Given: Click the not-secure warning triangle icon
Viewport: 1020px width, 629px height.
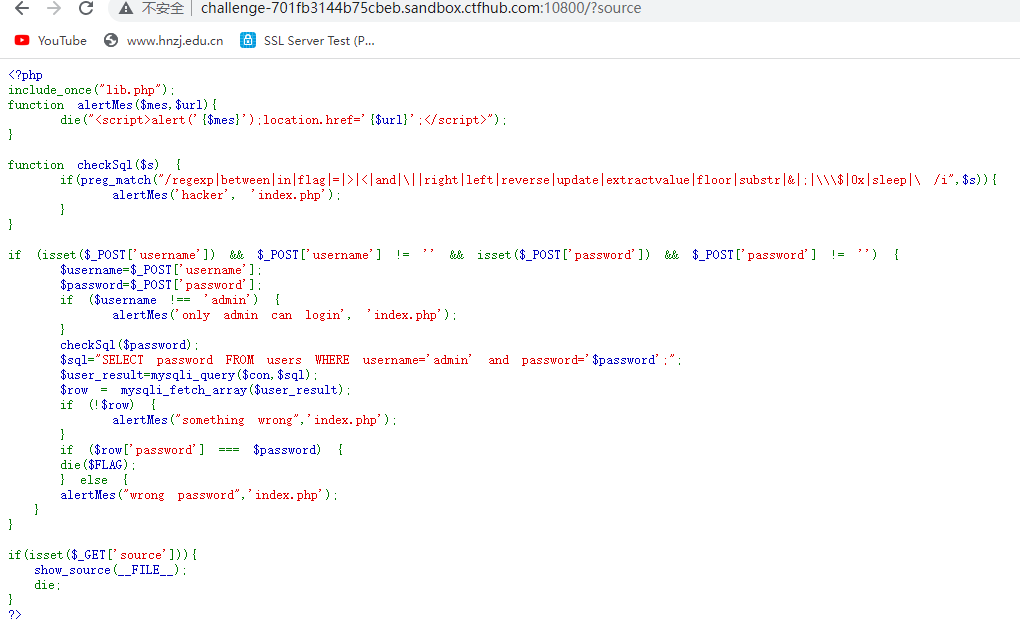Looking at the screenshot, I should pos(126,8).
